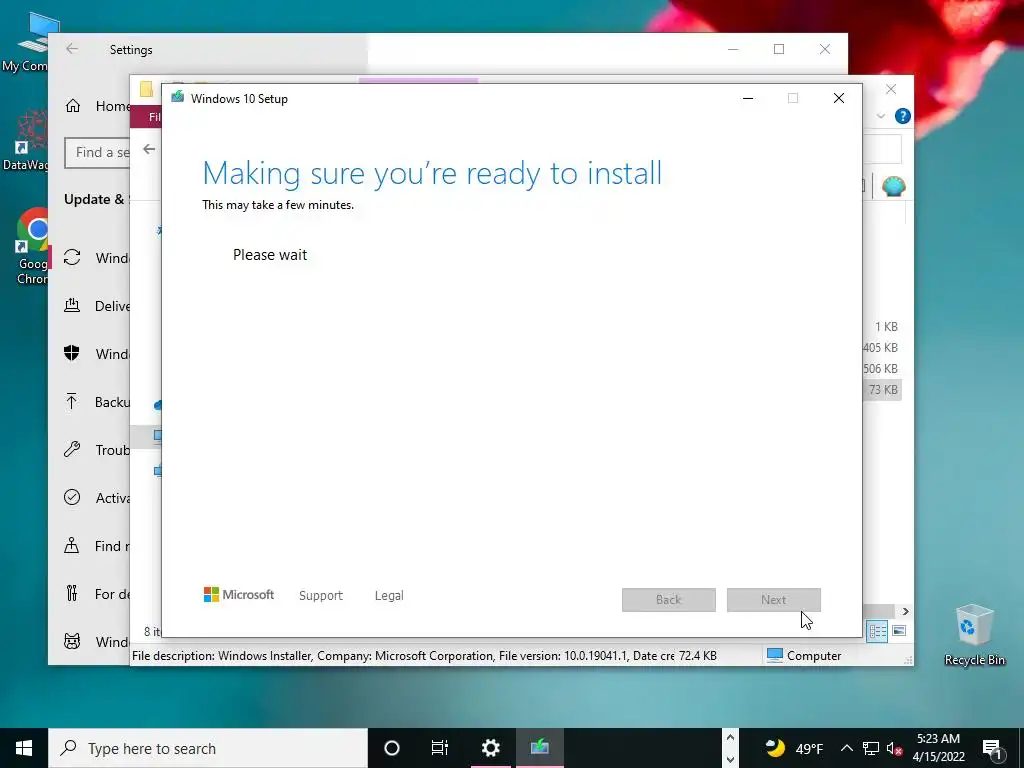Open Cortana circle on taskbar

pos(392,748)
